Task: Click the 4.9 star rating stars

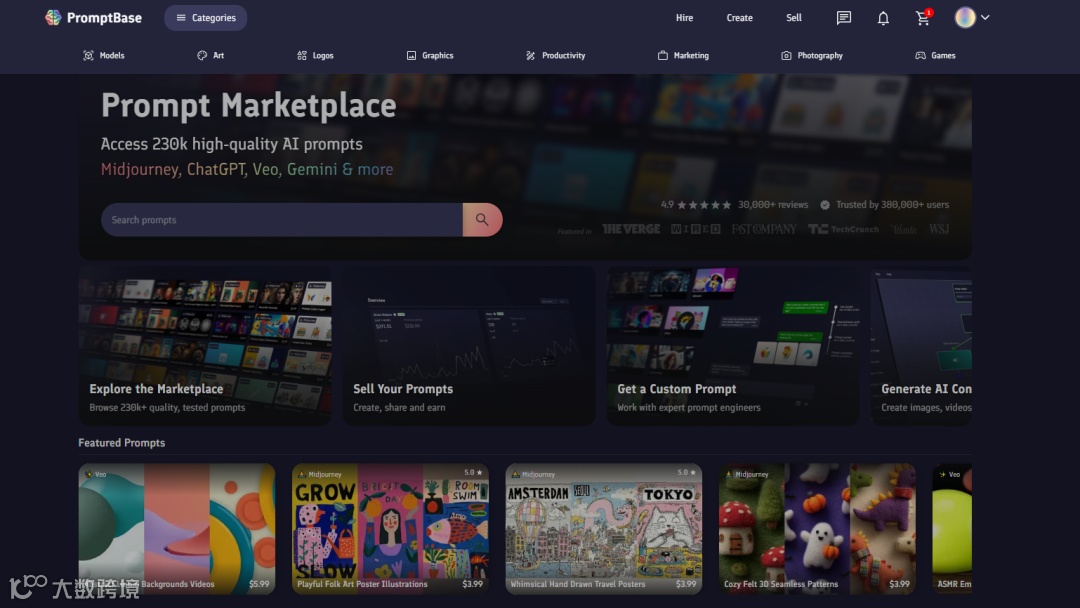Action: tap(703, 205)
